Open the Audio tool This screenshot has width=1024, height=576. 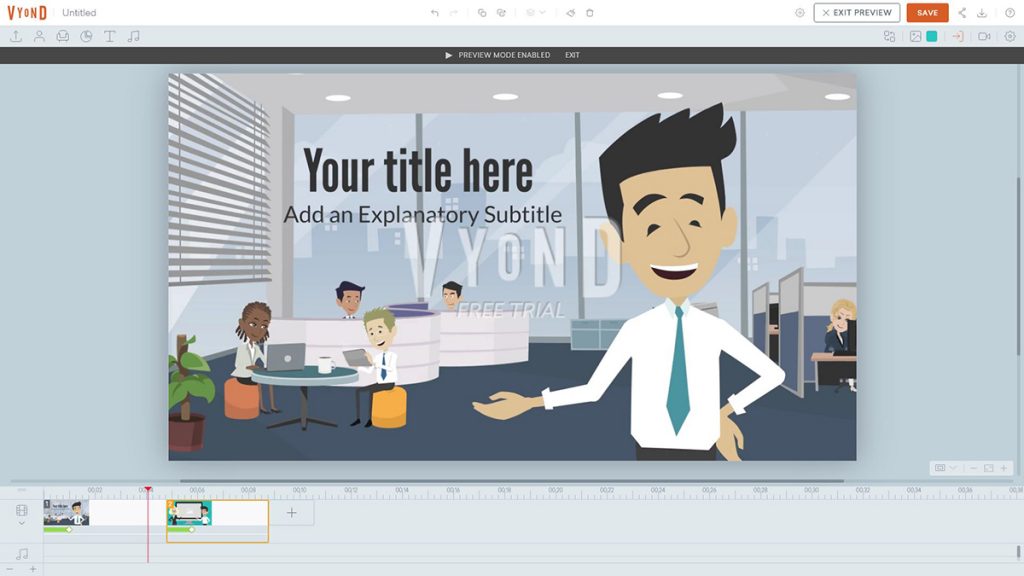(x=135, y=36)
